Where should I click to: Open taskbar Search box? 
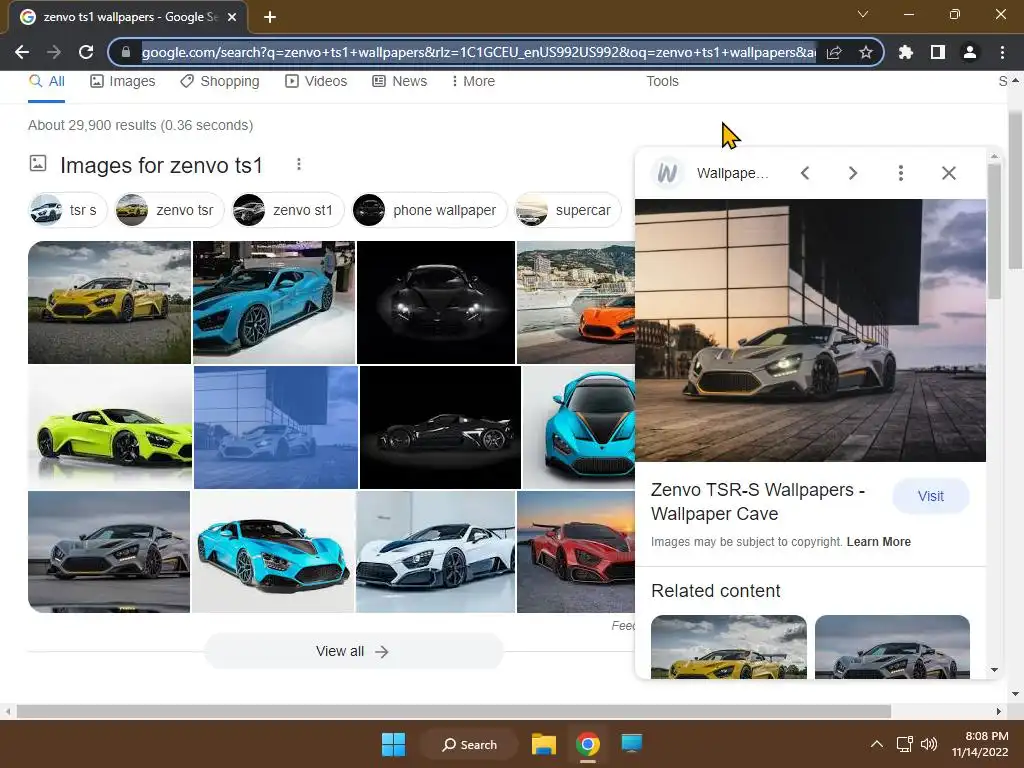[x=470, y=744]
